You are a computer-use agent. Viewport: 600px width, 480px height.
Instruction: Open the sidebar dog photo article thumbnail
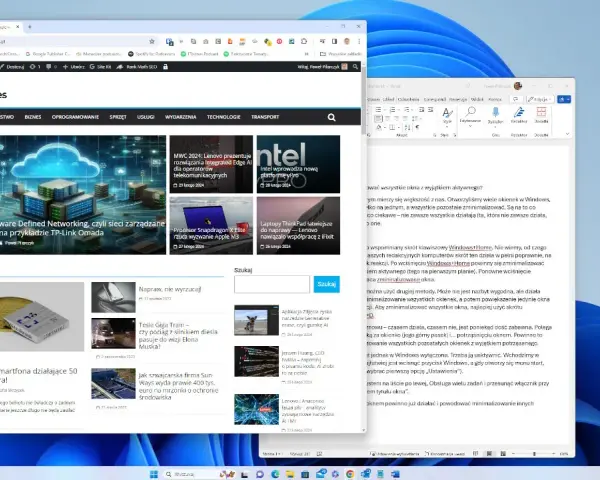(256, 320)
